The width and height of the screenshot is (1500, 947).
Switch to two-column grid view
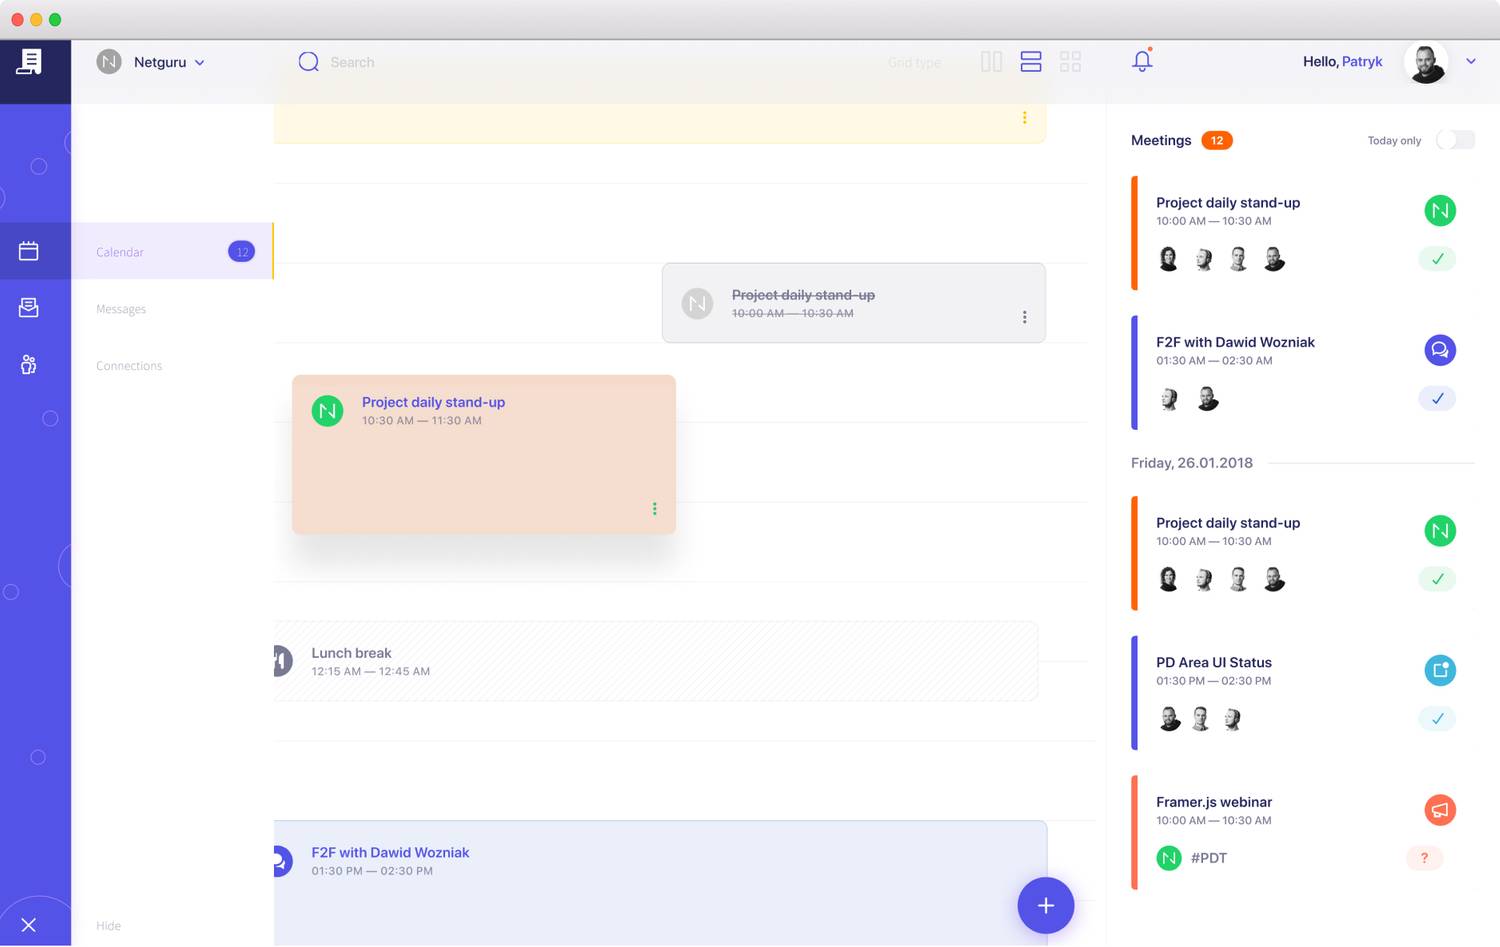coord(991,62)
